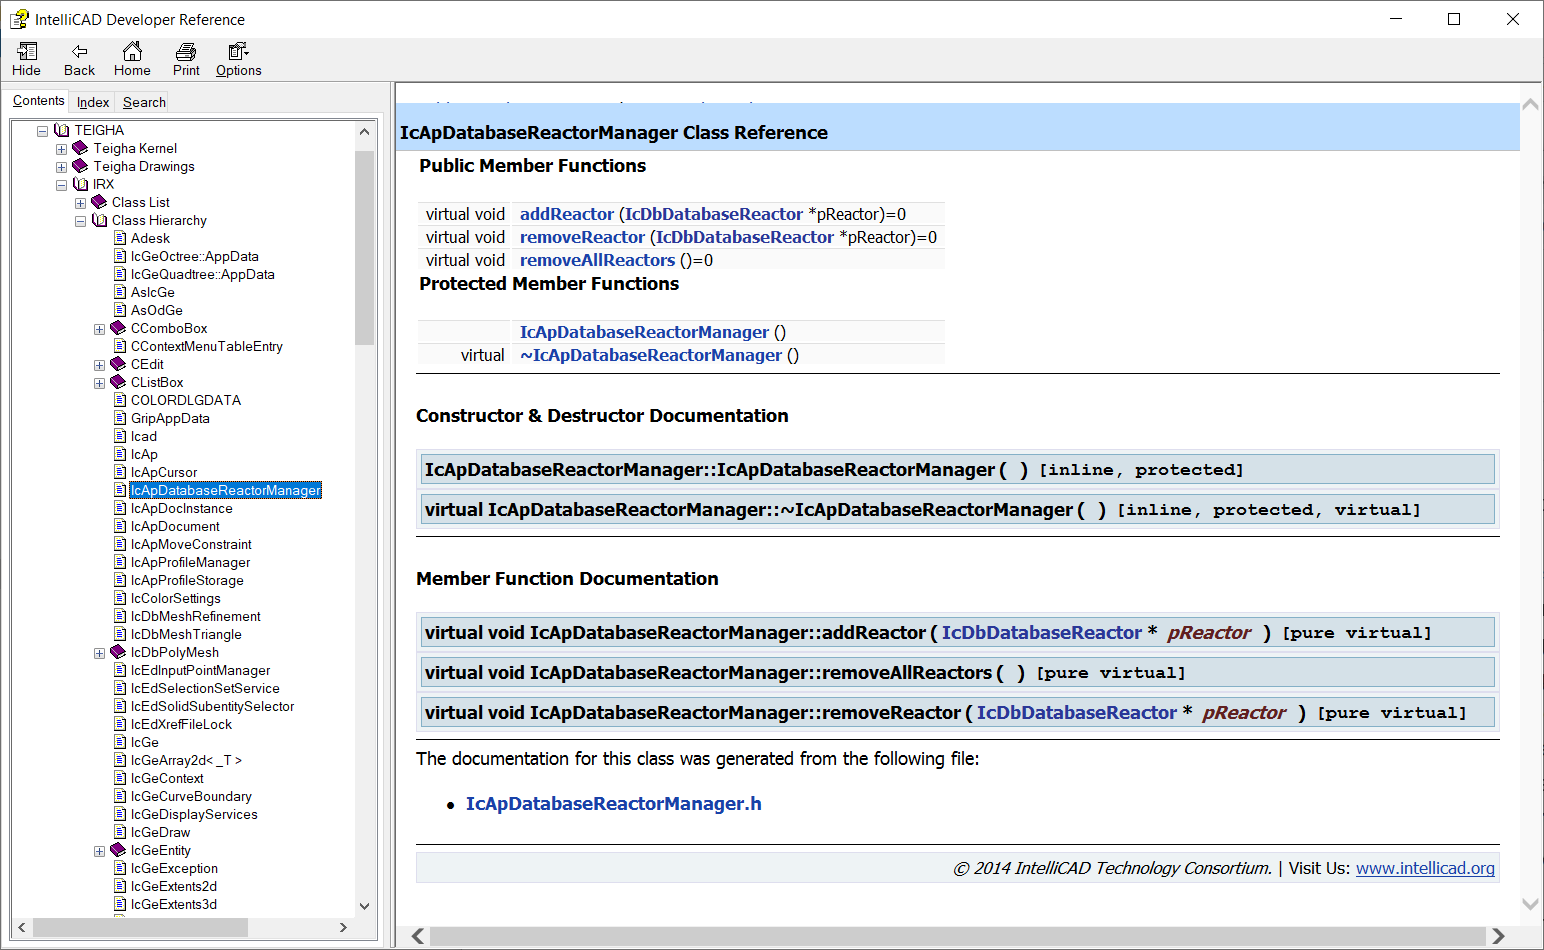Click the Adesk page icon

120,238
